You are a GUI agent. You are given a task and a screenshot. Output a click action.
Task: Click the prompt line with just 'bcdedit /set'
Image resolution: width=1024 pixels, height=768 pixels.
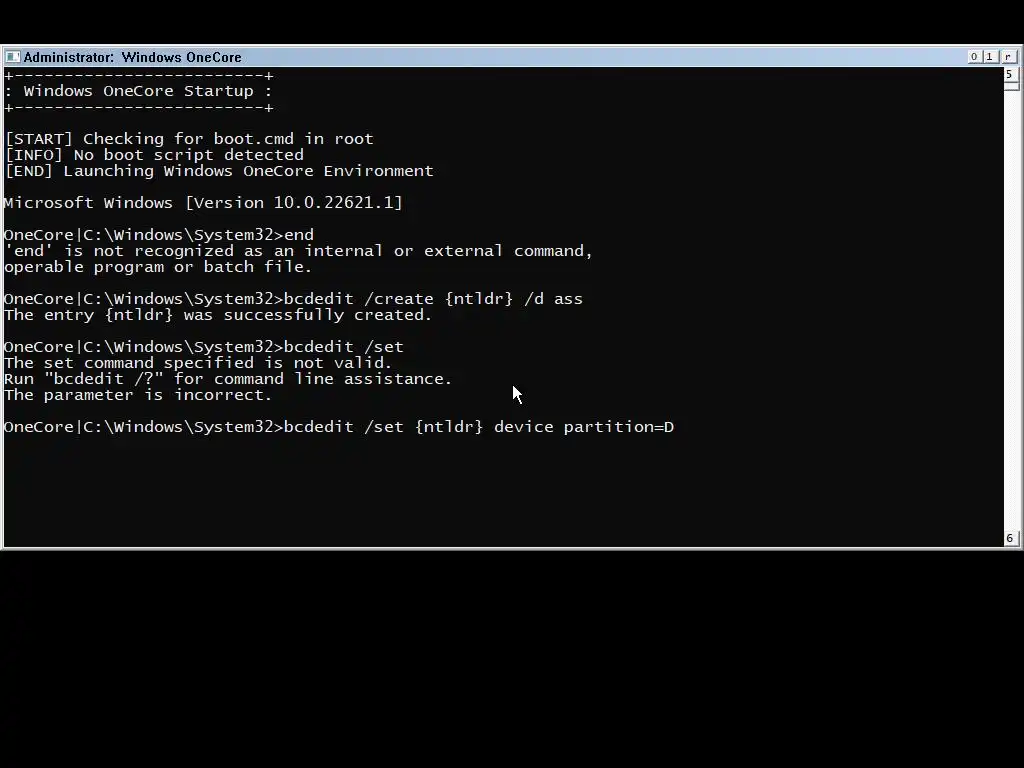click(x=204, y=347)
